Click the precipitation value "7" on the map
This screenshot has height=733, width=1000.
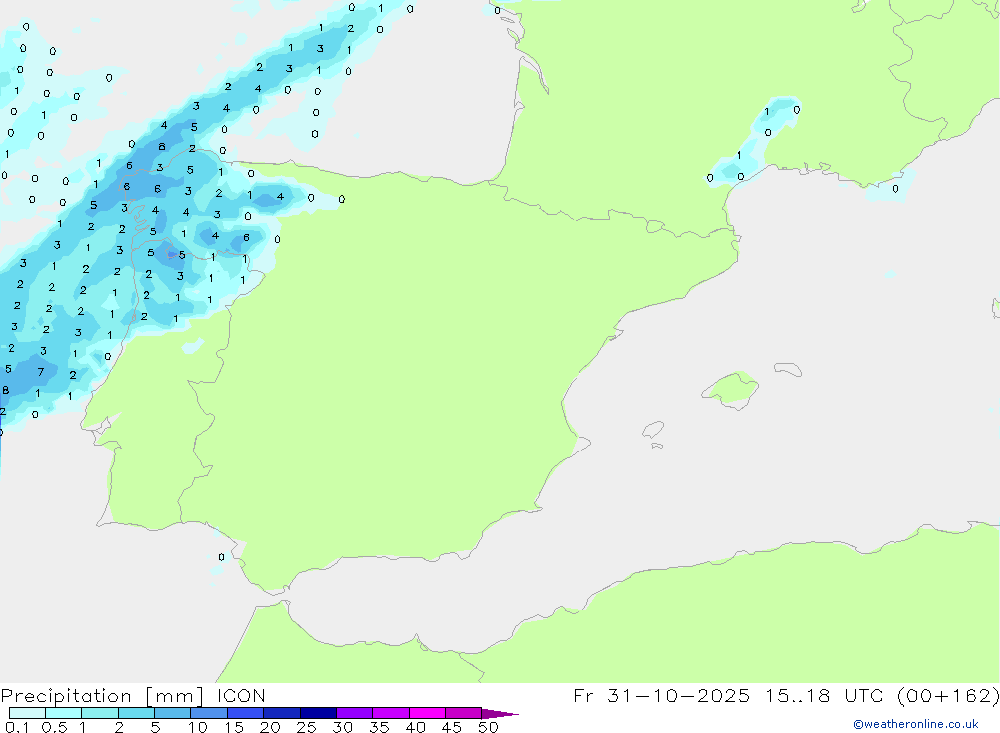click(41, 372)
